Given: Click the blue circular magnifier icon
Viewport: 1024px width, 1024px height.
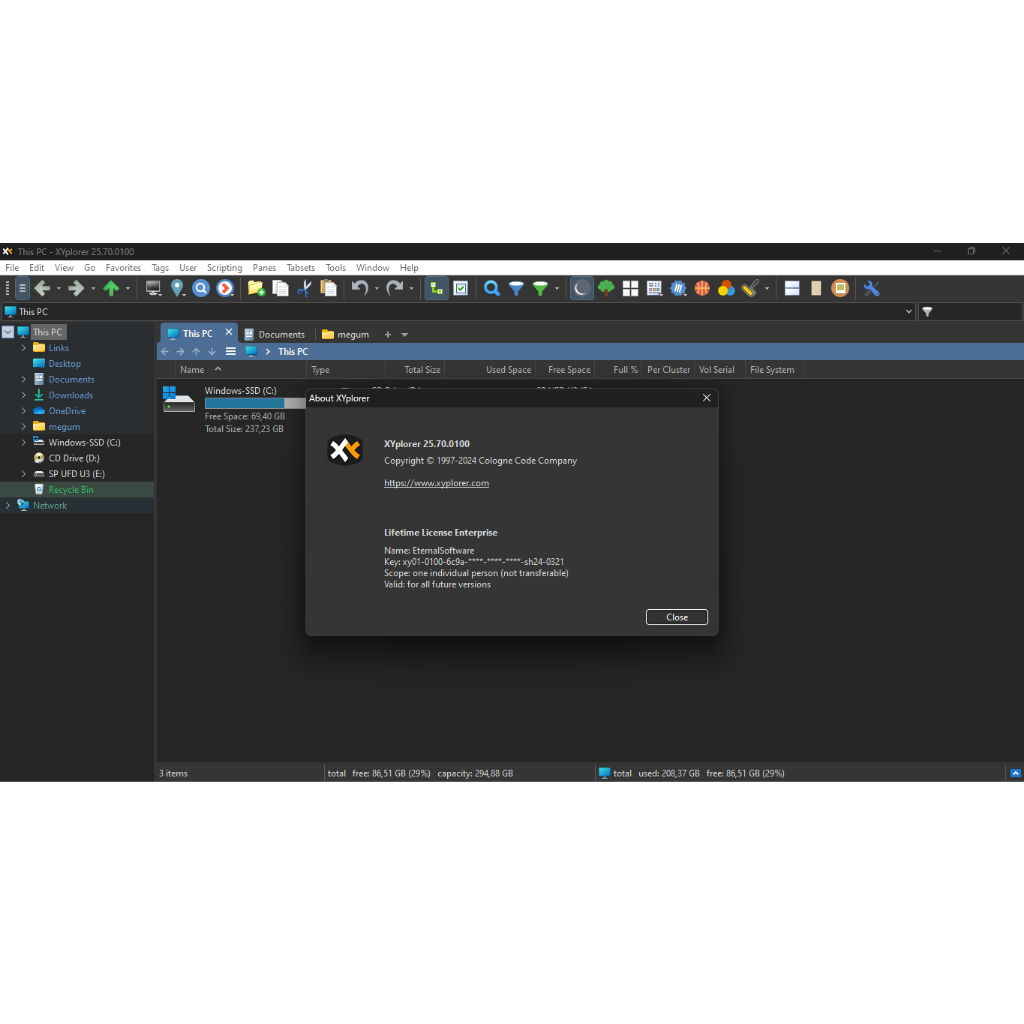Looking at the screenshot, I should click(201, 289).
